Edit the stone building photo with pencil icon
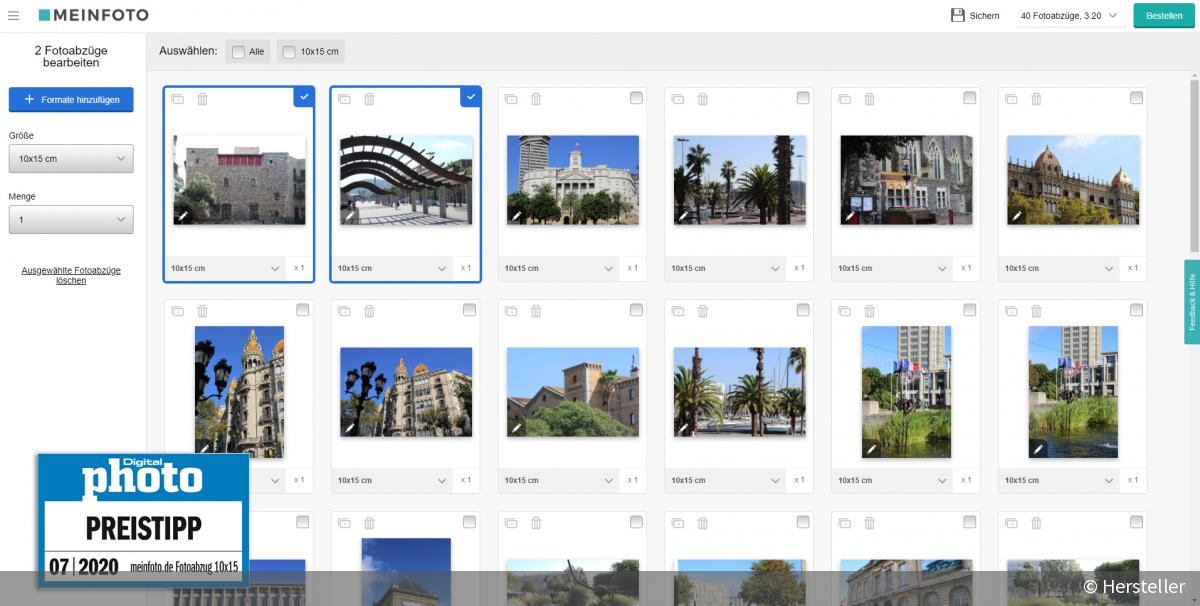The height and width of the screenshot is (606, 1200). coord(183,215)
